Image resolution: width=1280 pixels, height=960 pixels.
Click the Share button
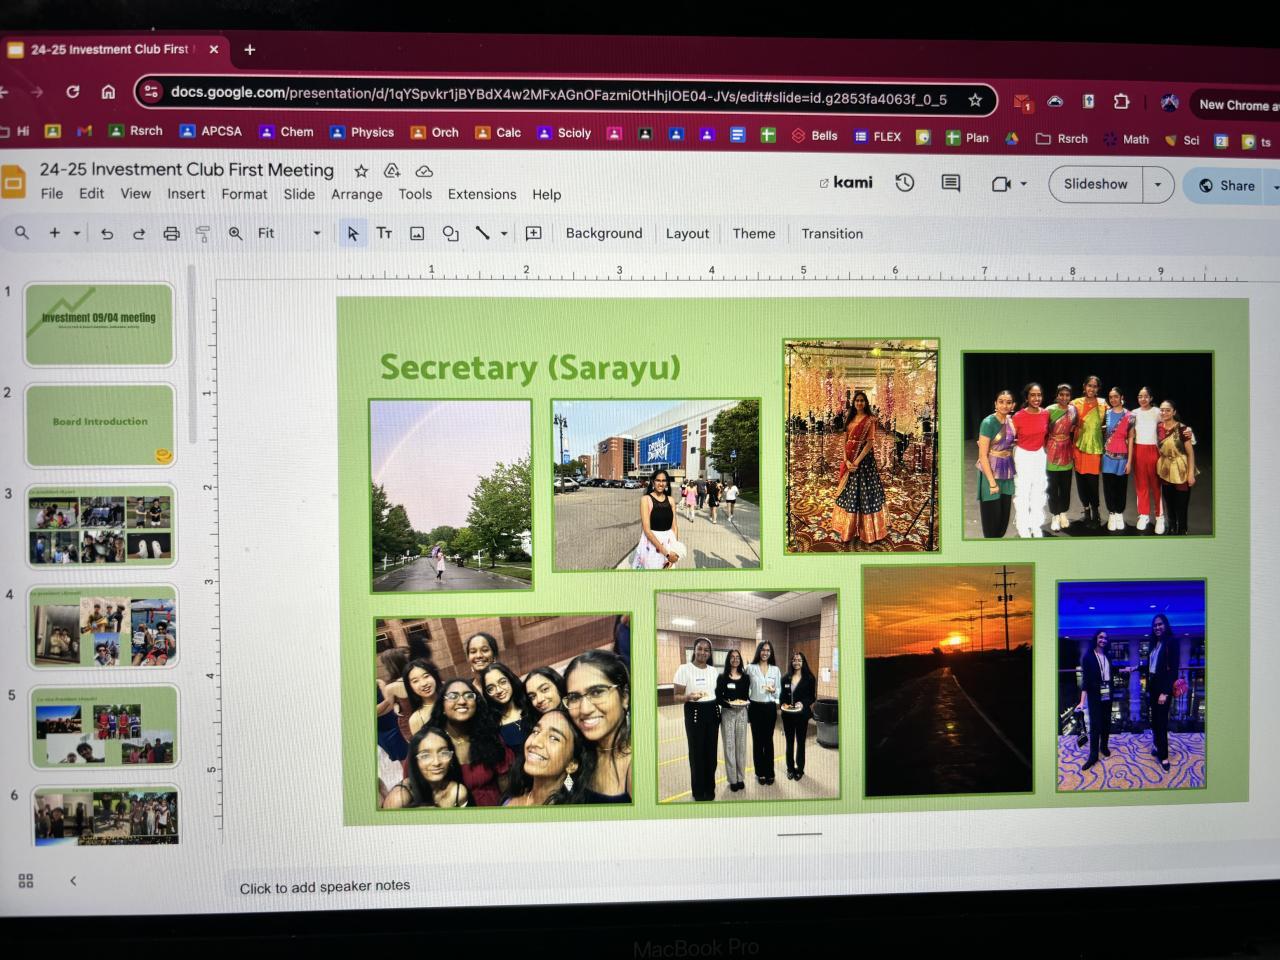[1227, 185]
